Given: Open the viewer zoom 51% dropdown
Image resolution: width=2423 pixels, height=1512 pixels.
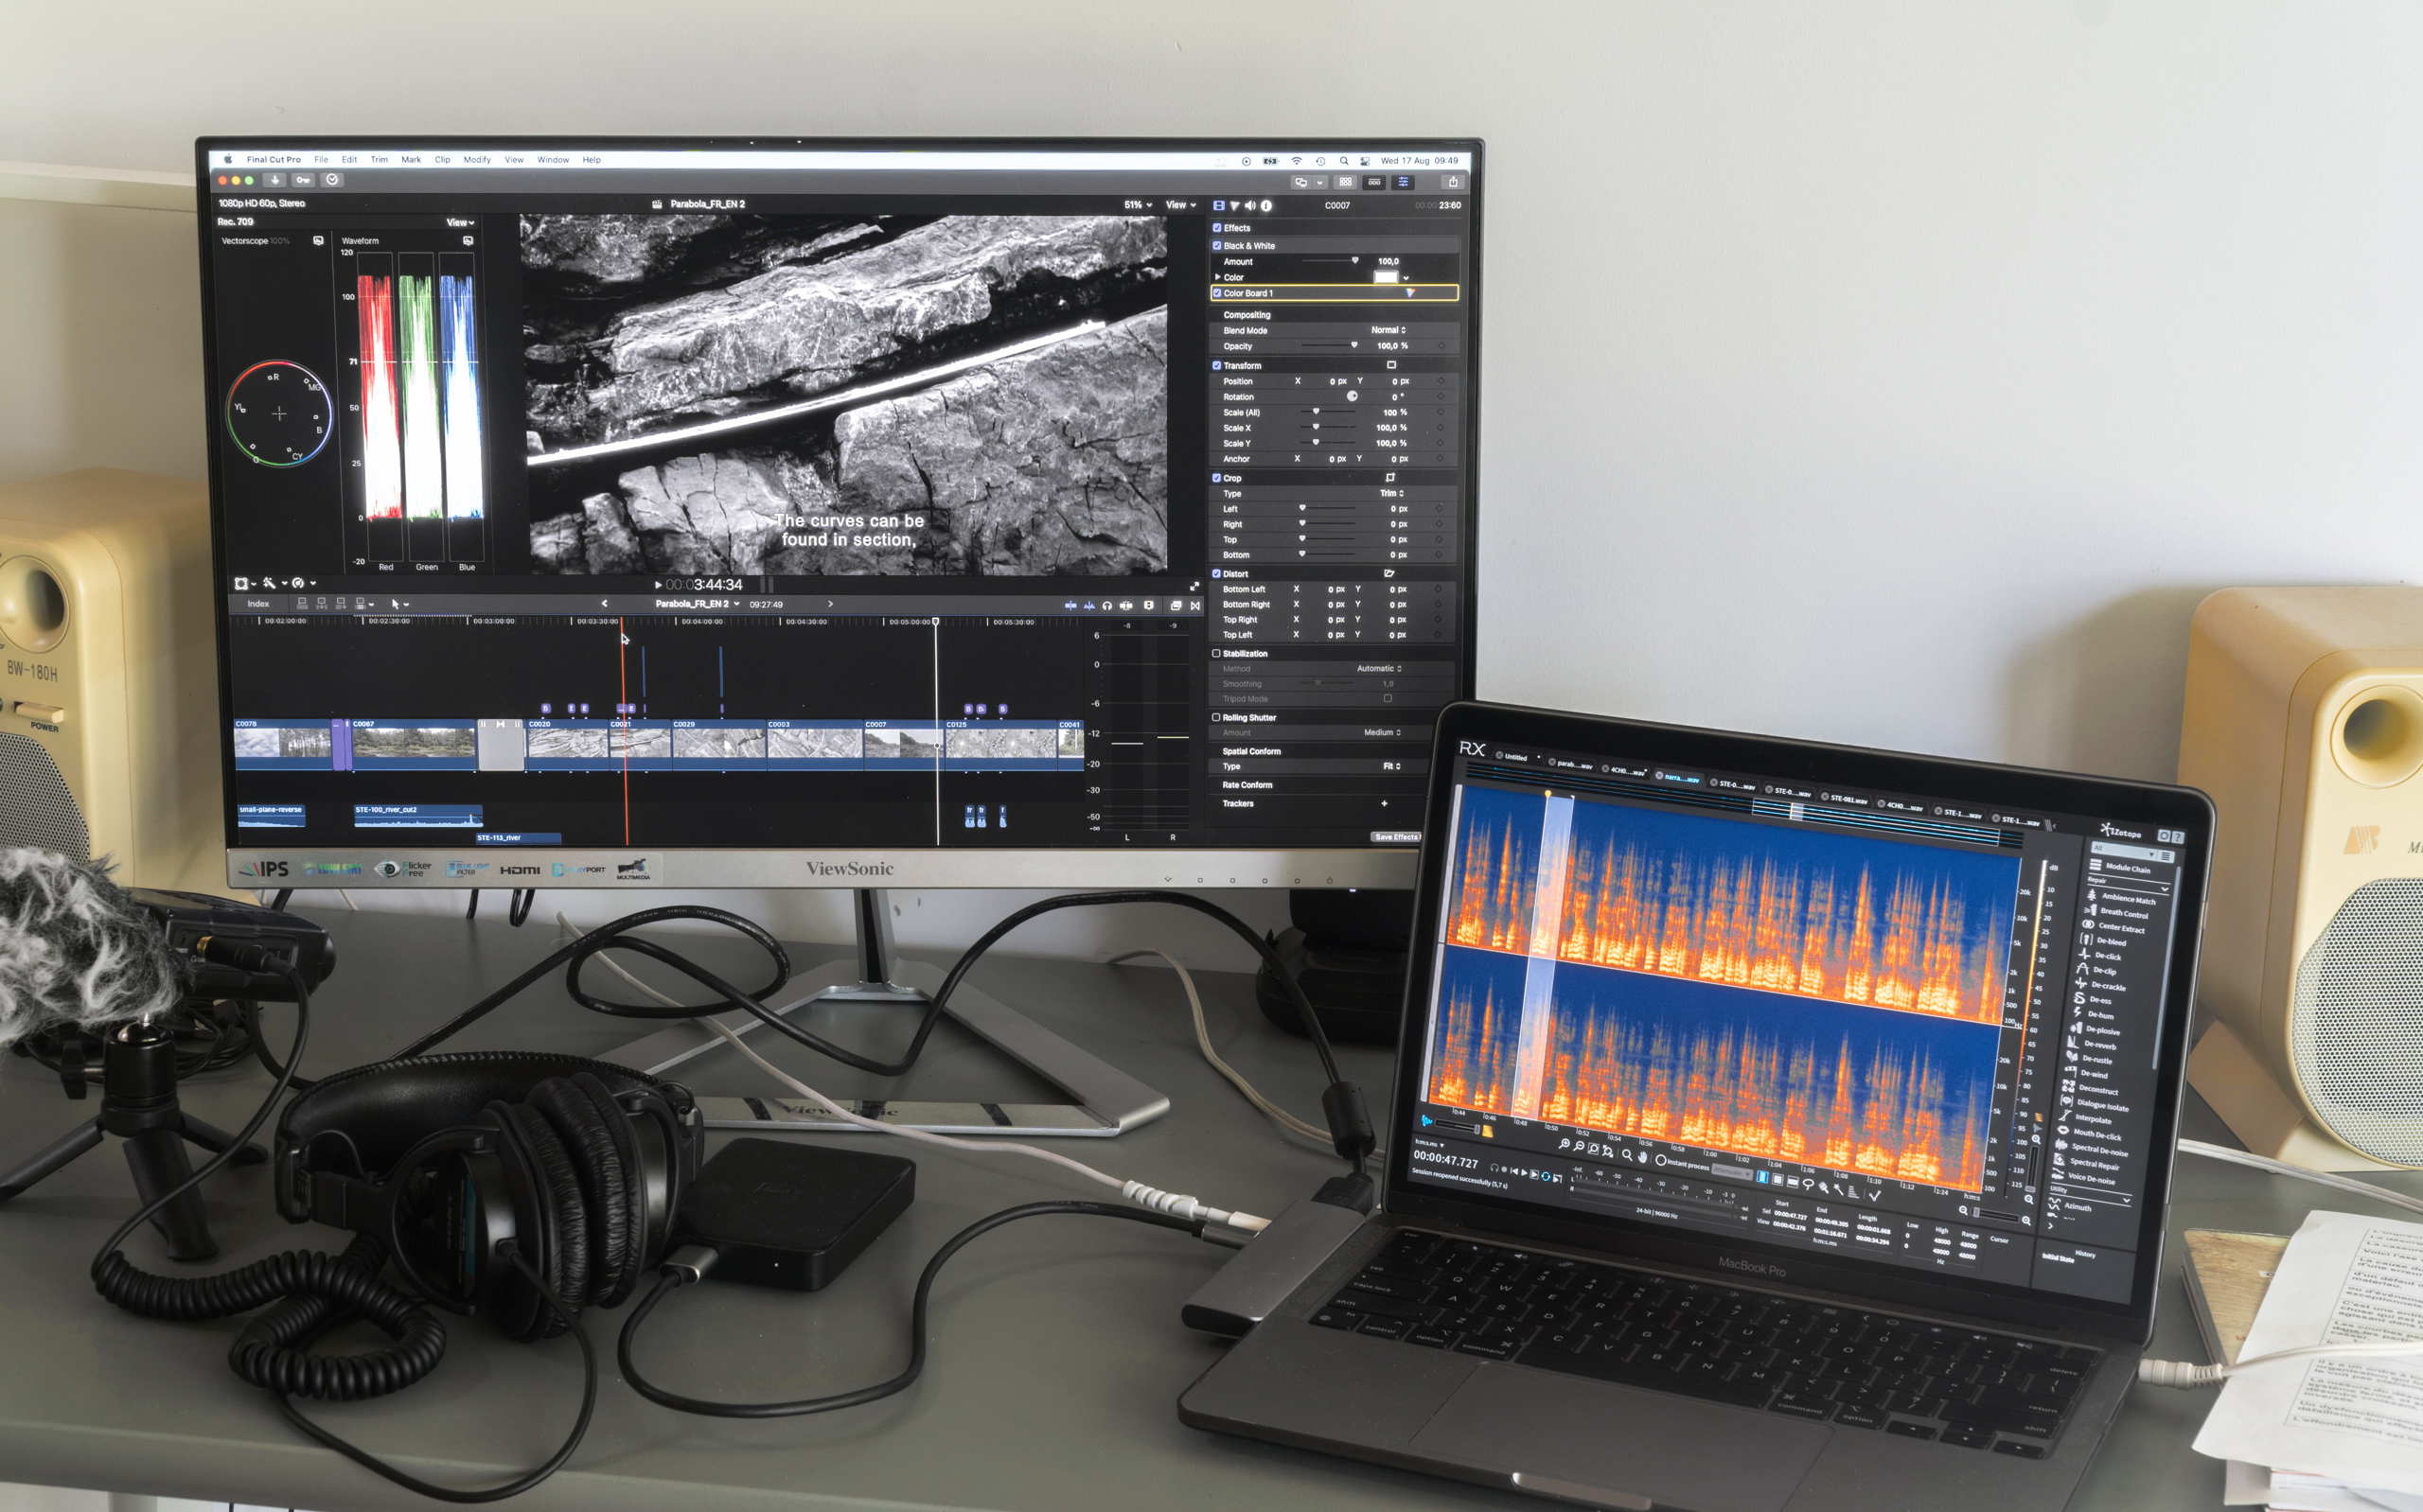Looking at the screenshot, I should pyautogui.click(x=1137, y=205).
